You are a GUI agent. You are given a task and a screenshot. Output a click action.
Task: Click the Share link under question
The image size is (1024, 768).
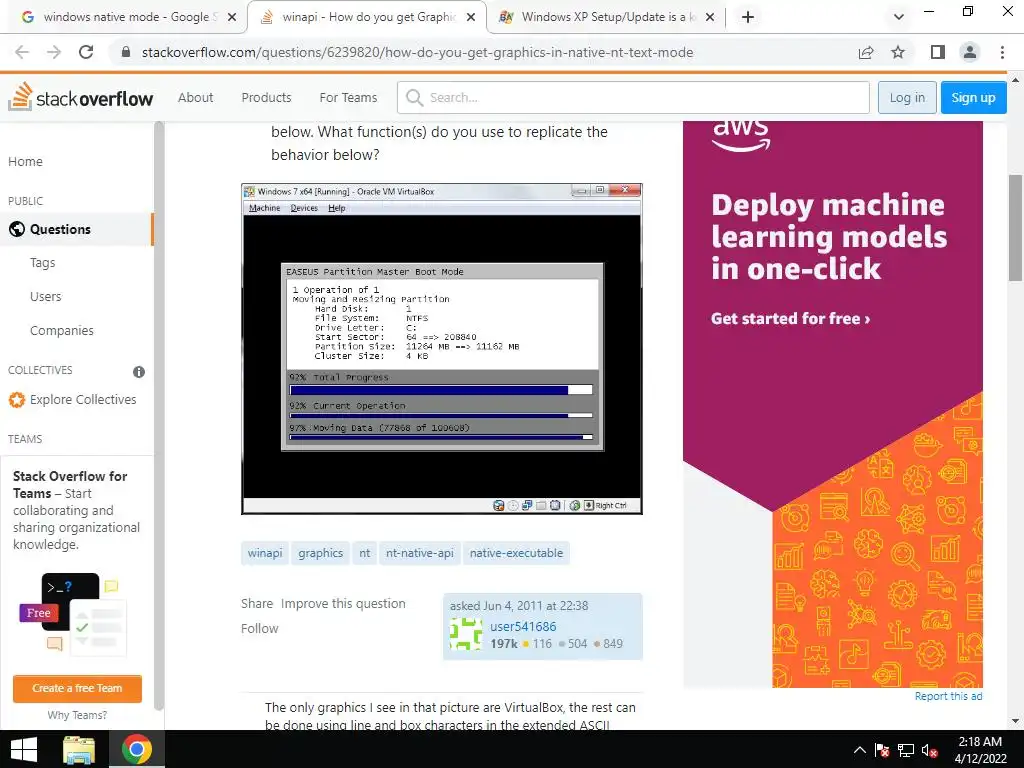point(257,603)
